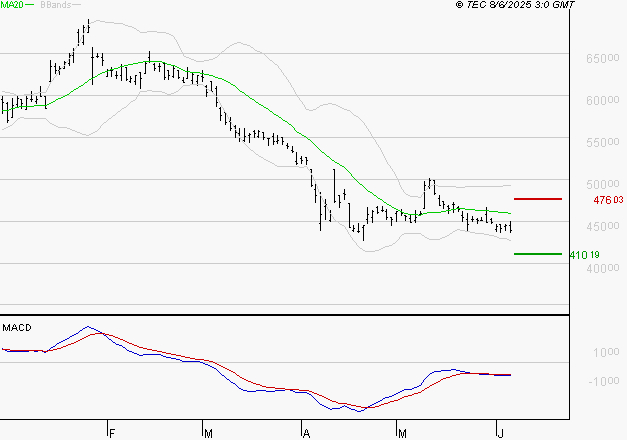The image size is (627, 440).
Task: Click the red 476.03 resistance line
Action: click(x=538, y=199)
